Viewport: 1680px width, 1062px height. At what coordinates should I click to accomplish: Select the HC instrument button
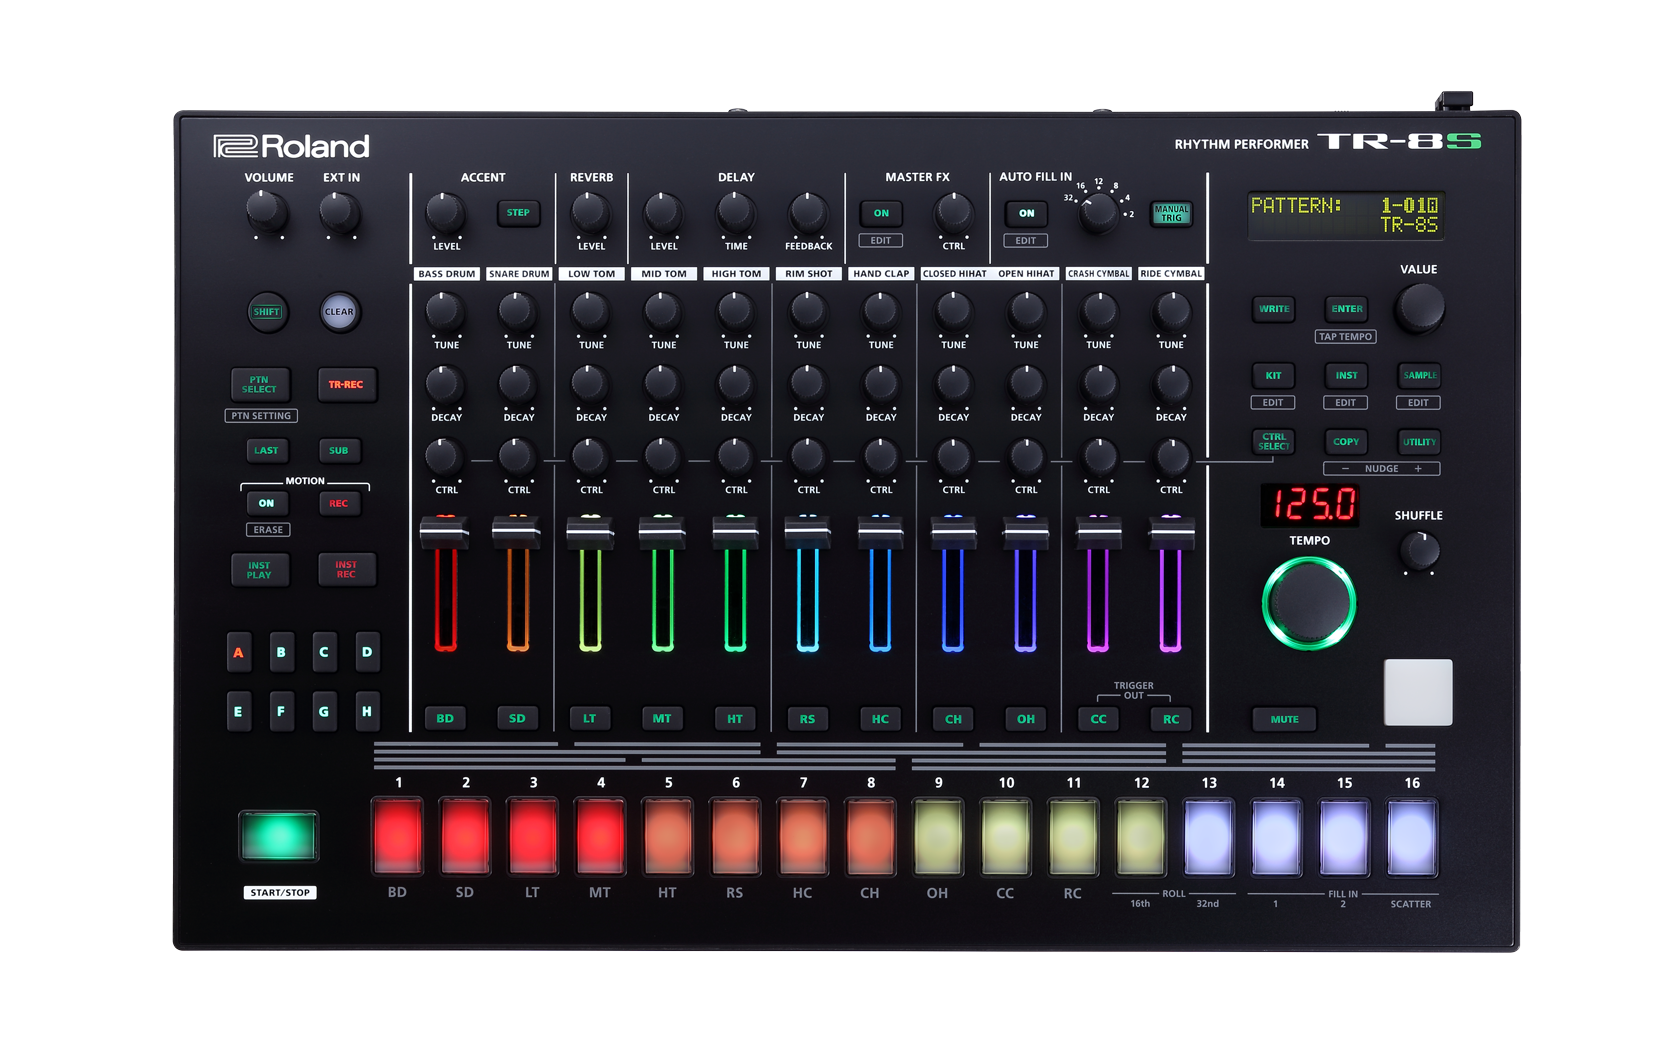(880, 719)
